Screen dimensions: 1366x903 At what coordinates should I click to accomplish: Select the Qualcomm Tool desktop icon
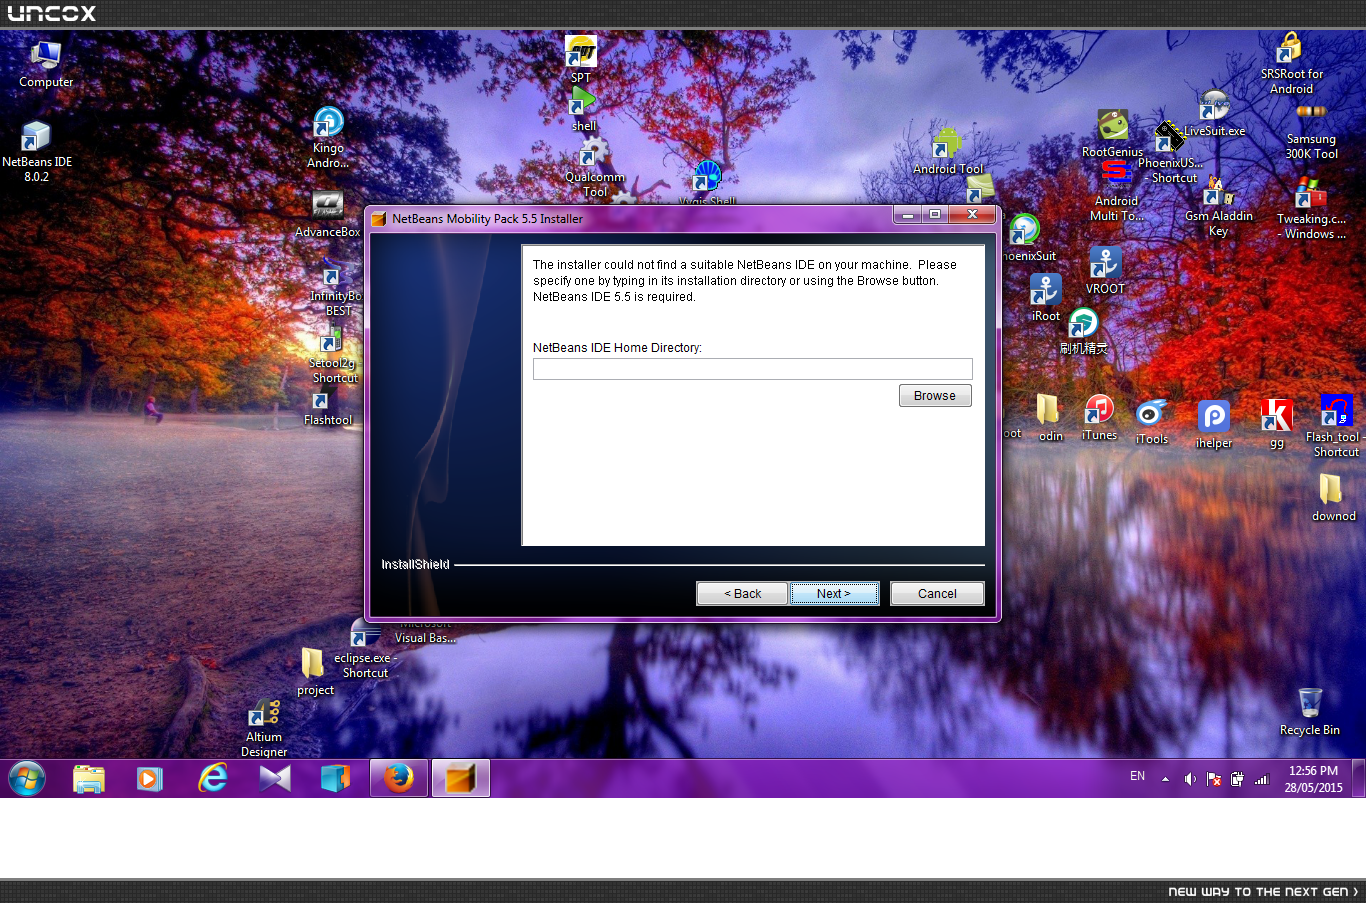click(x=594, y=168)
